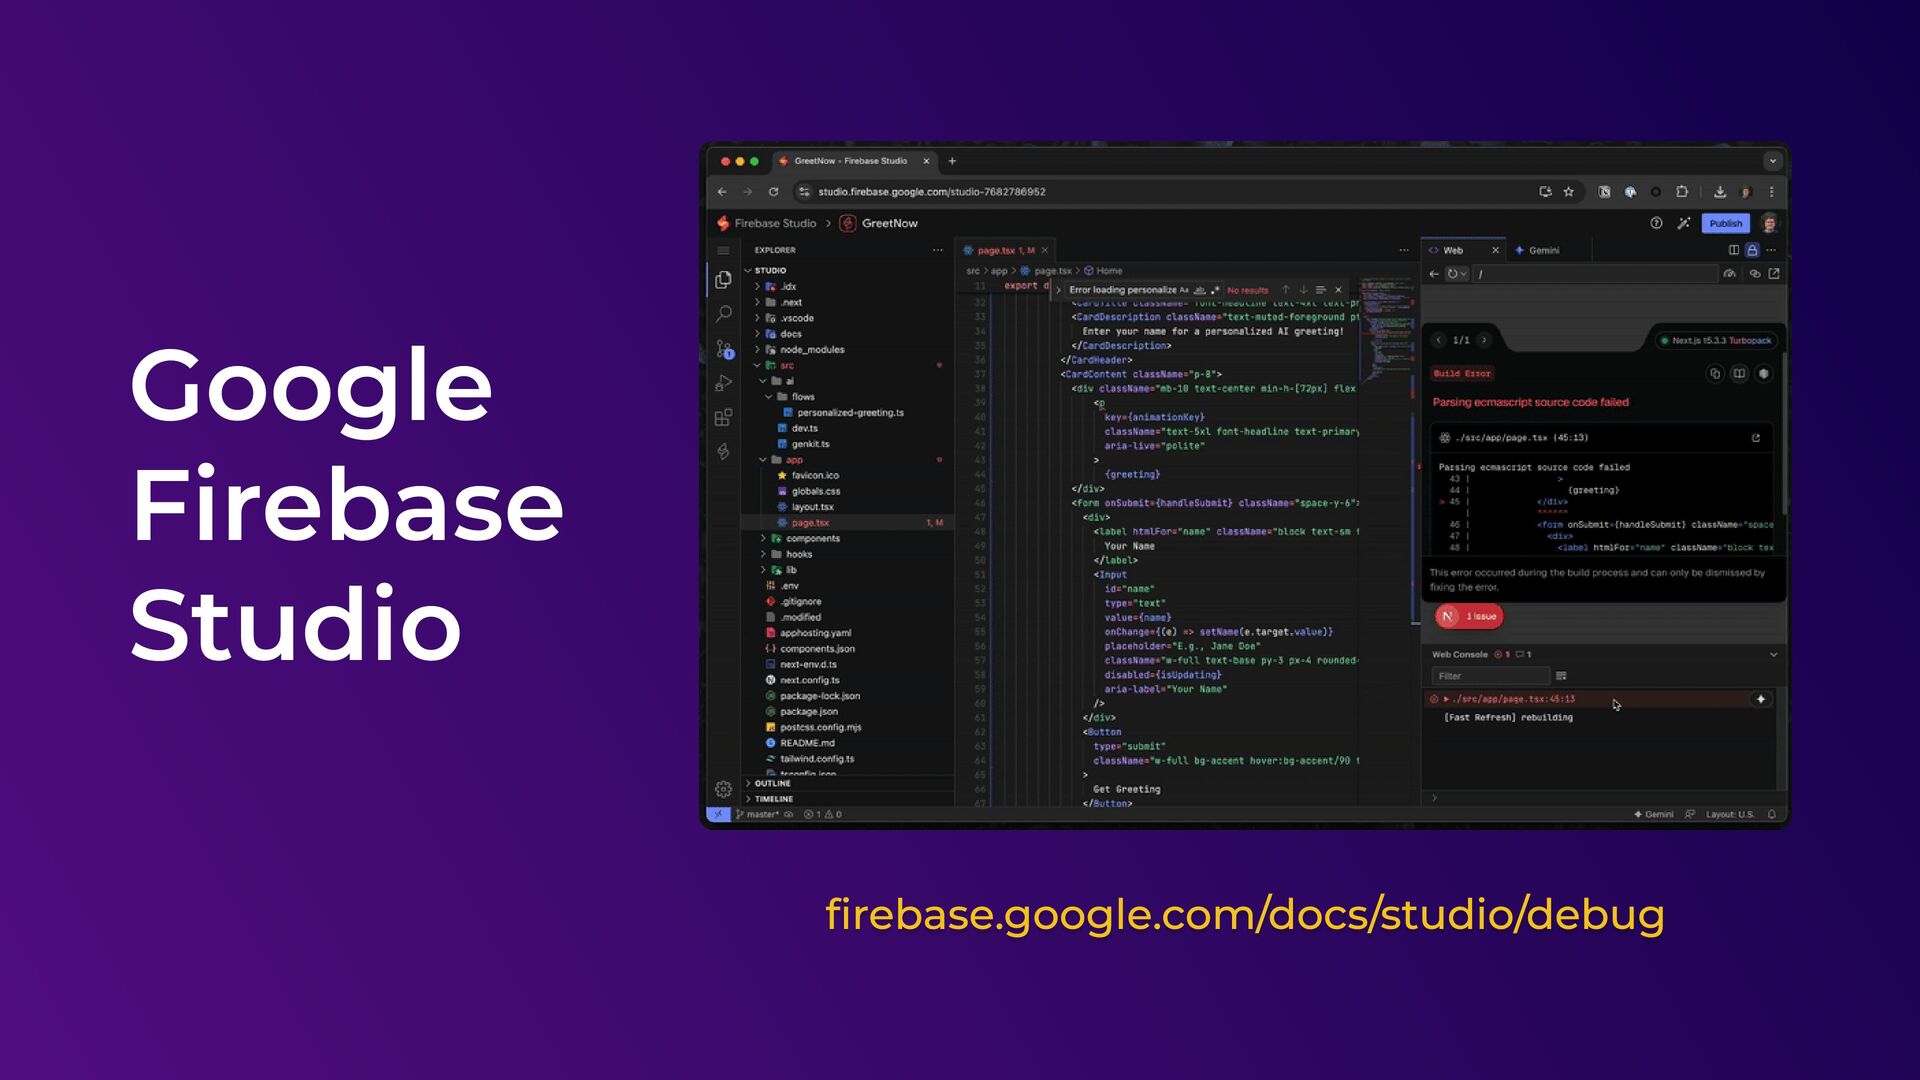This screenshot has height=1080, width=1920.
Task: Click the web preview URL path field
Action: pyautogui.click(x=1595, y=273)
